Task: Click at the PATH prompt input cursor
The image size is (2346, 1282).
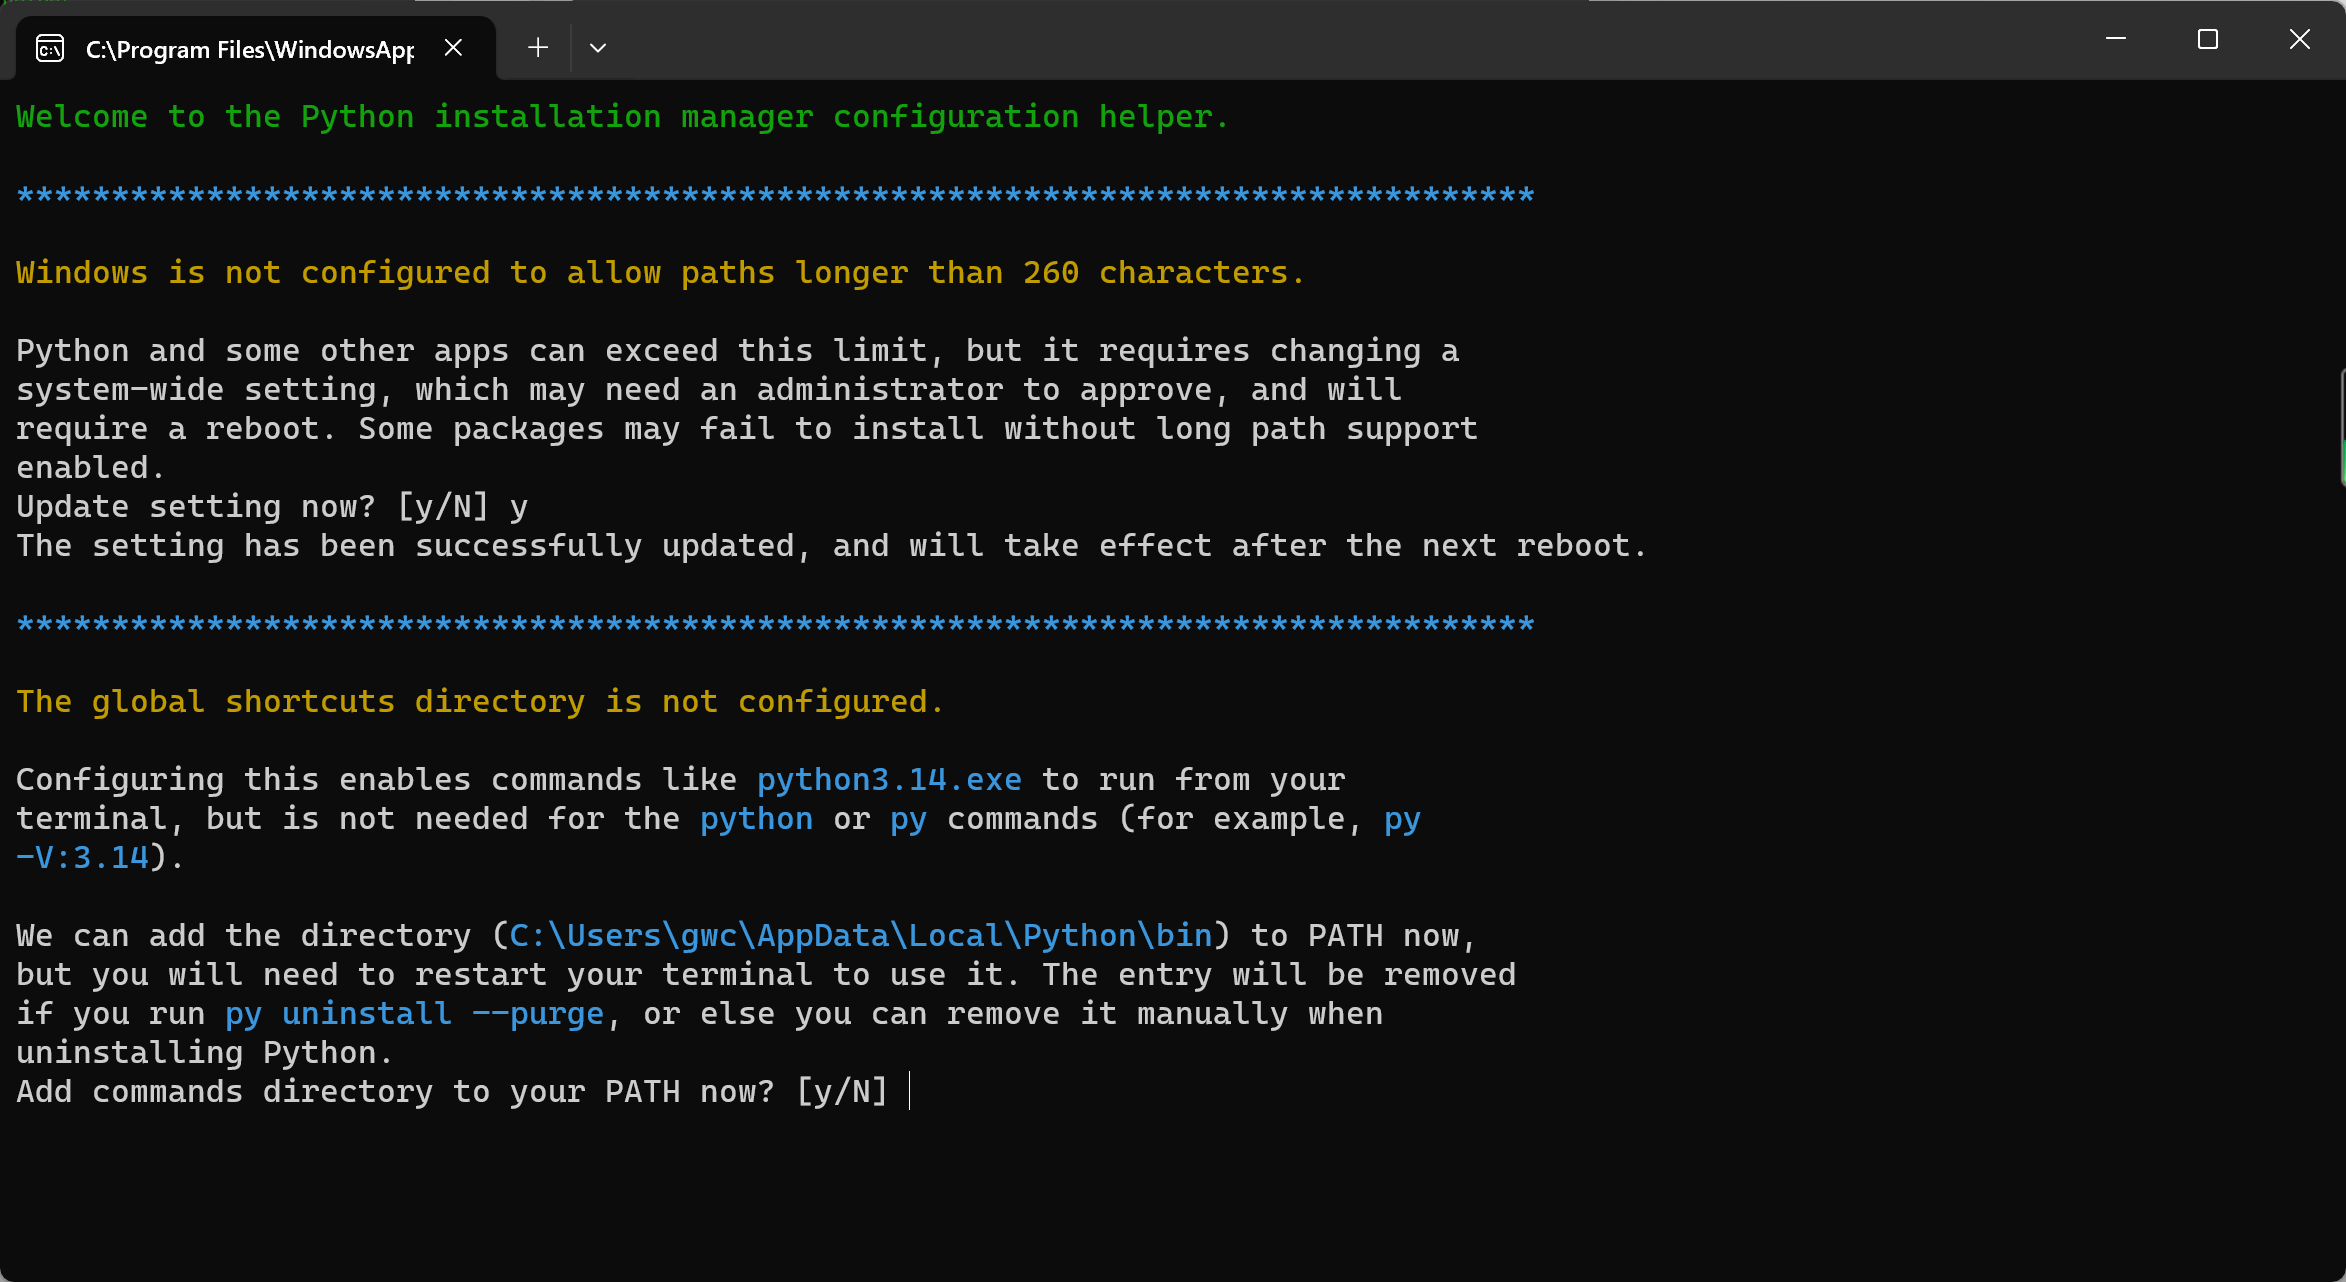Action: pyautogui.click(x=909, y=1091)
